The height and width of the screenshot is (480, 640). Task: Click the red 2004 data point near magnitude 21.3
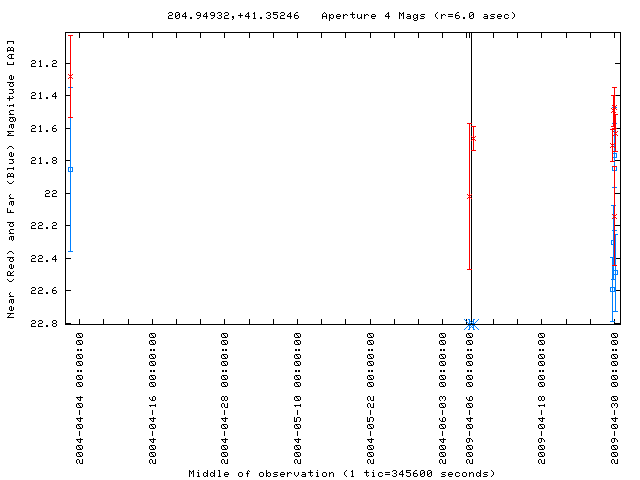(71, 77)
